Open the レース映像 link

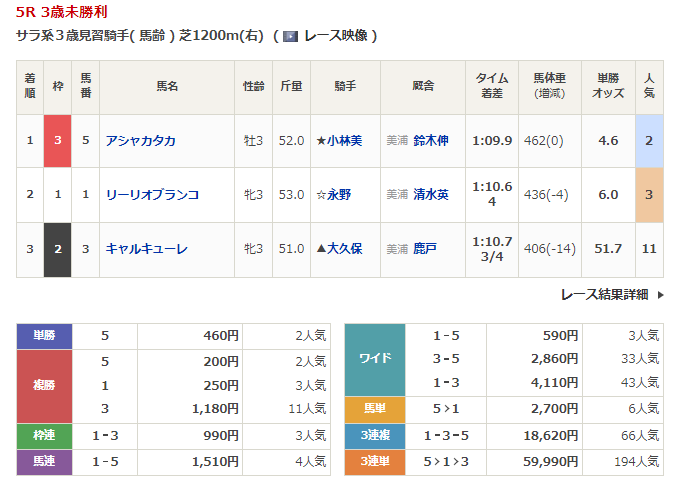335,36
